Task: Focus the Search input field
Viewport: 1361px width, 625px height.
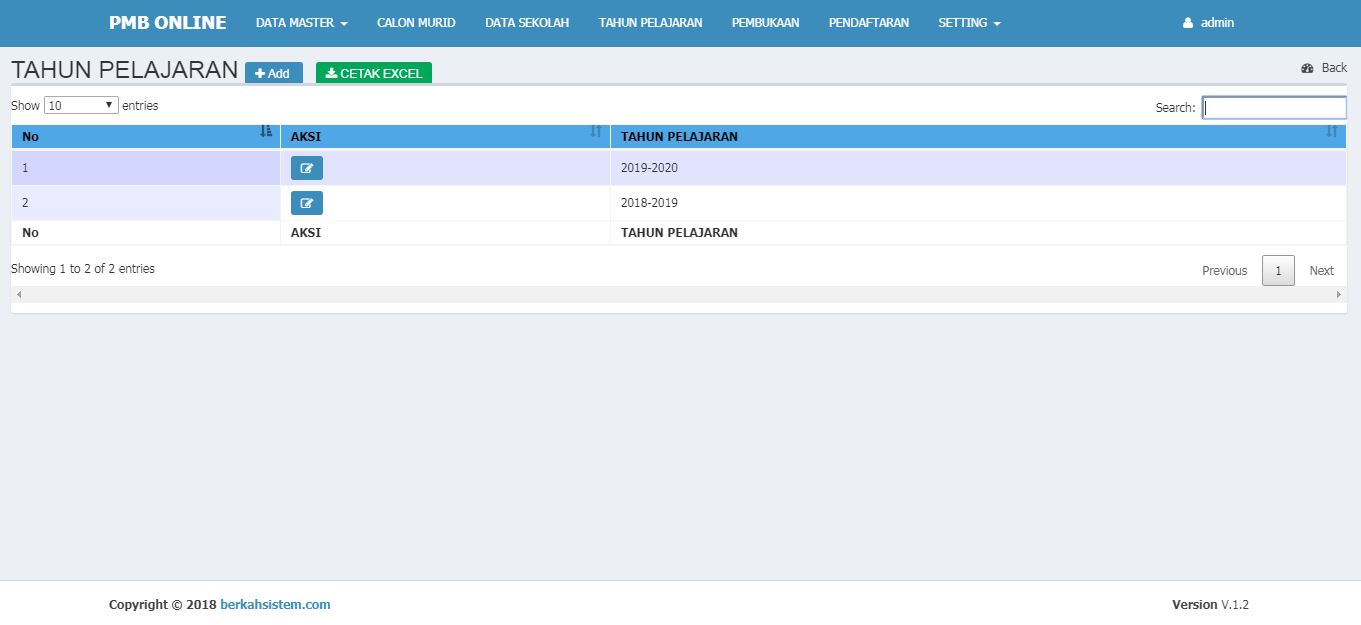Action: (x=1274, y=107)
